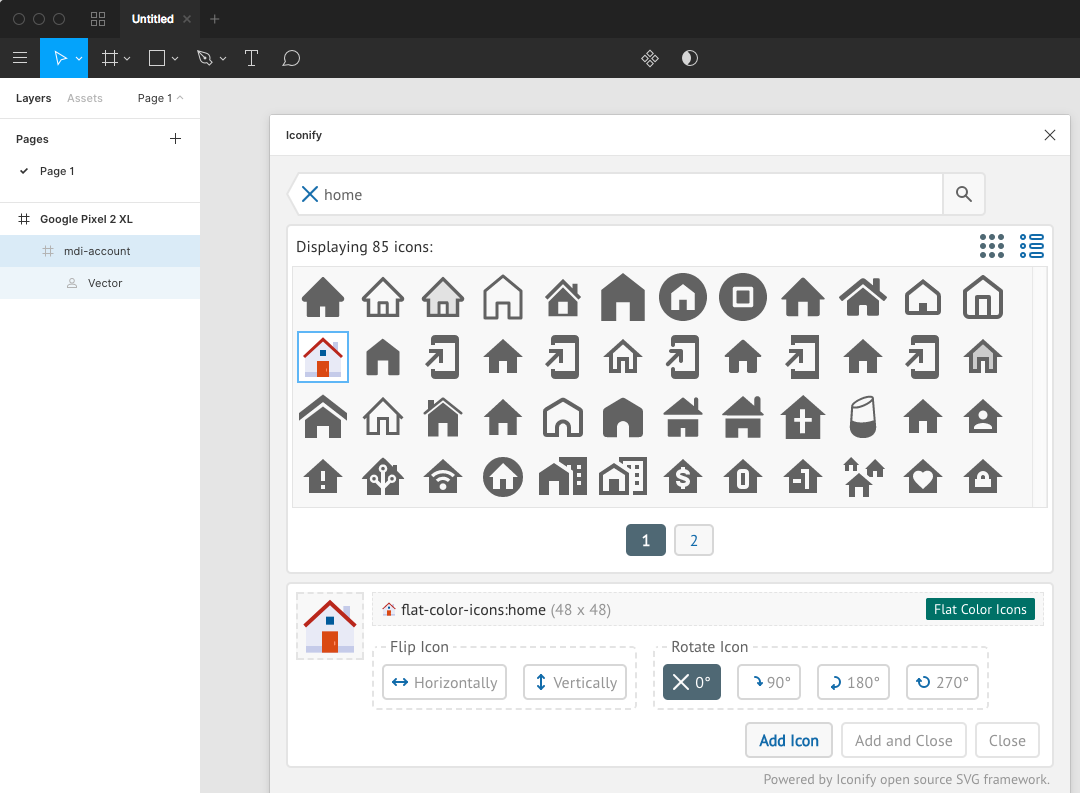Select the square-in-circle icon in top row
Screen dimensions: 1080x793
click(742, 297)
